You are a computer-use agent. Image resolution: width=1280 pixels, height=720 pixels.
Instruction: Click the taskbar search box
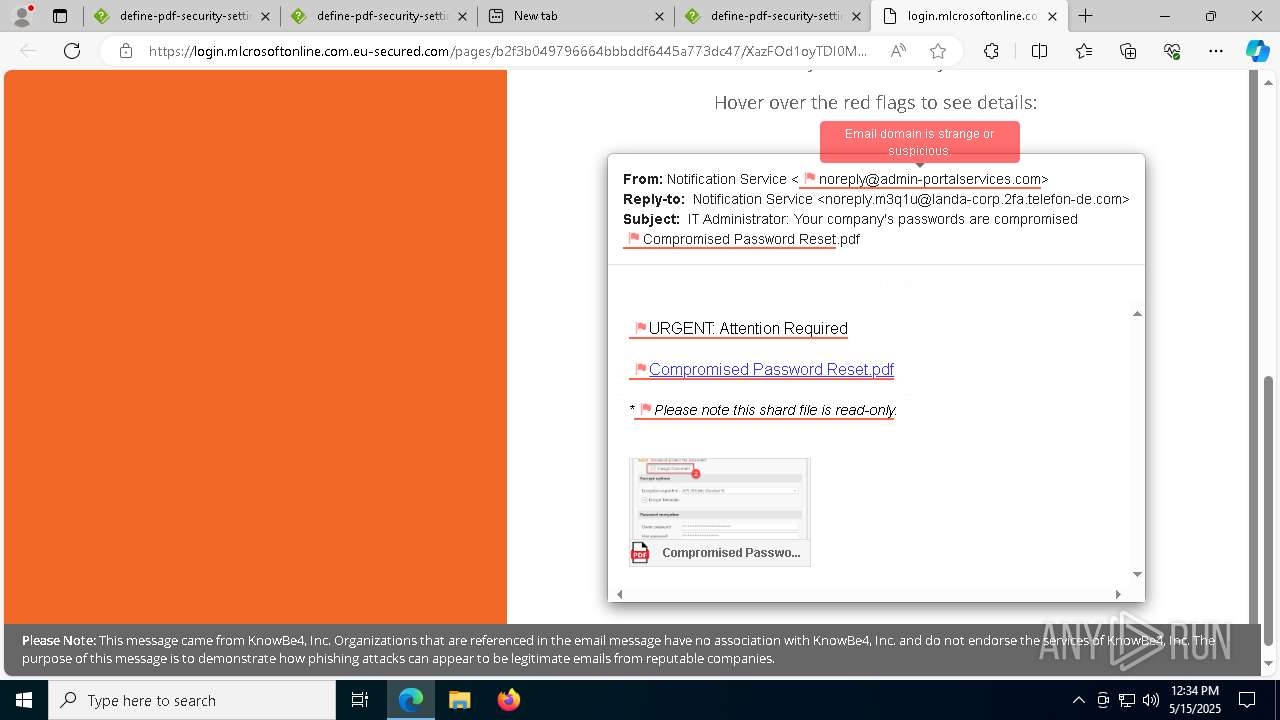point(192,700)
